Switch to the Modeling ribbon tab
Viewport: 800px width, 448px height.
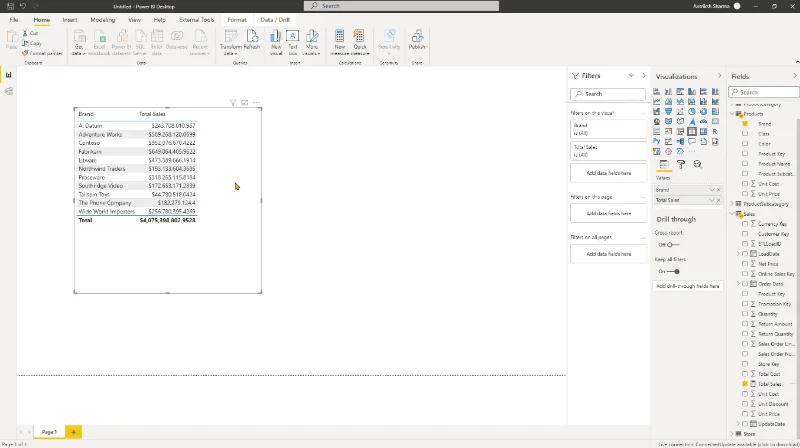pos(103,20)
